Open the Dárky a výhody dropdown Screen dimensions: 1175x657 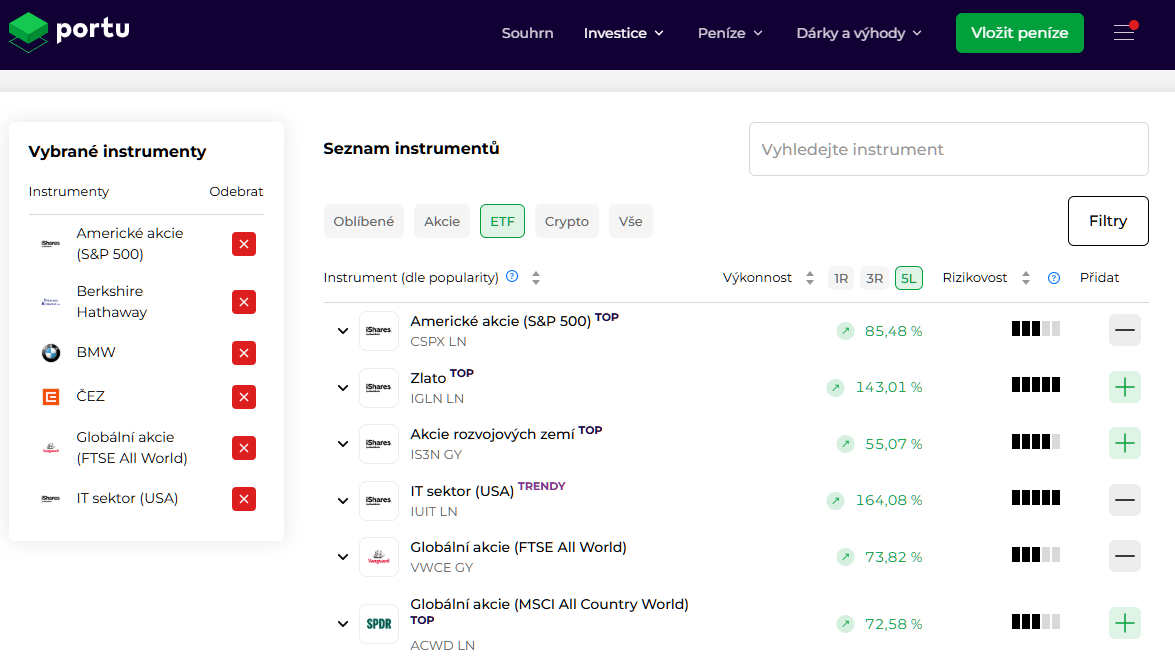[x=859, y=33]
